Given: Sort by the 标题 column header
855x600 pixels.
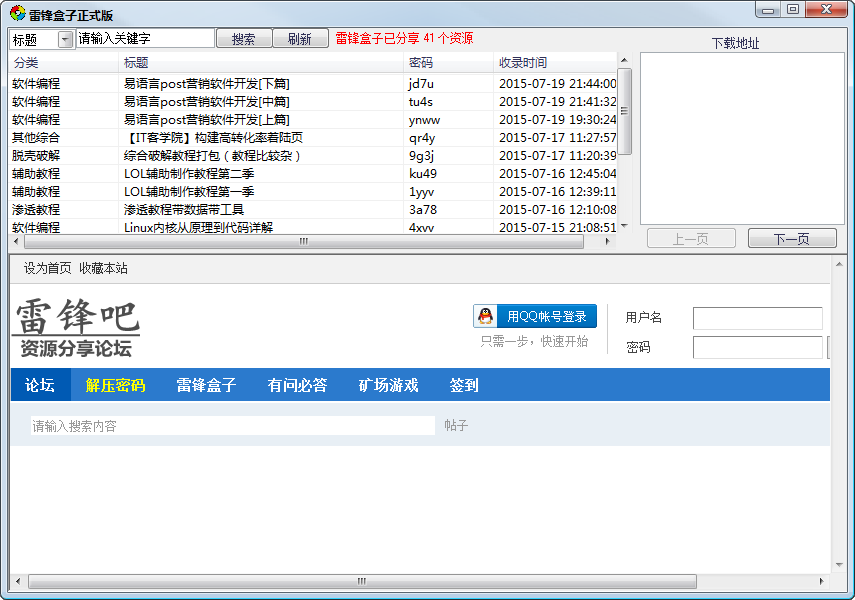Looking at the screenshot, I should click(261, 63).
